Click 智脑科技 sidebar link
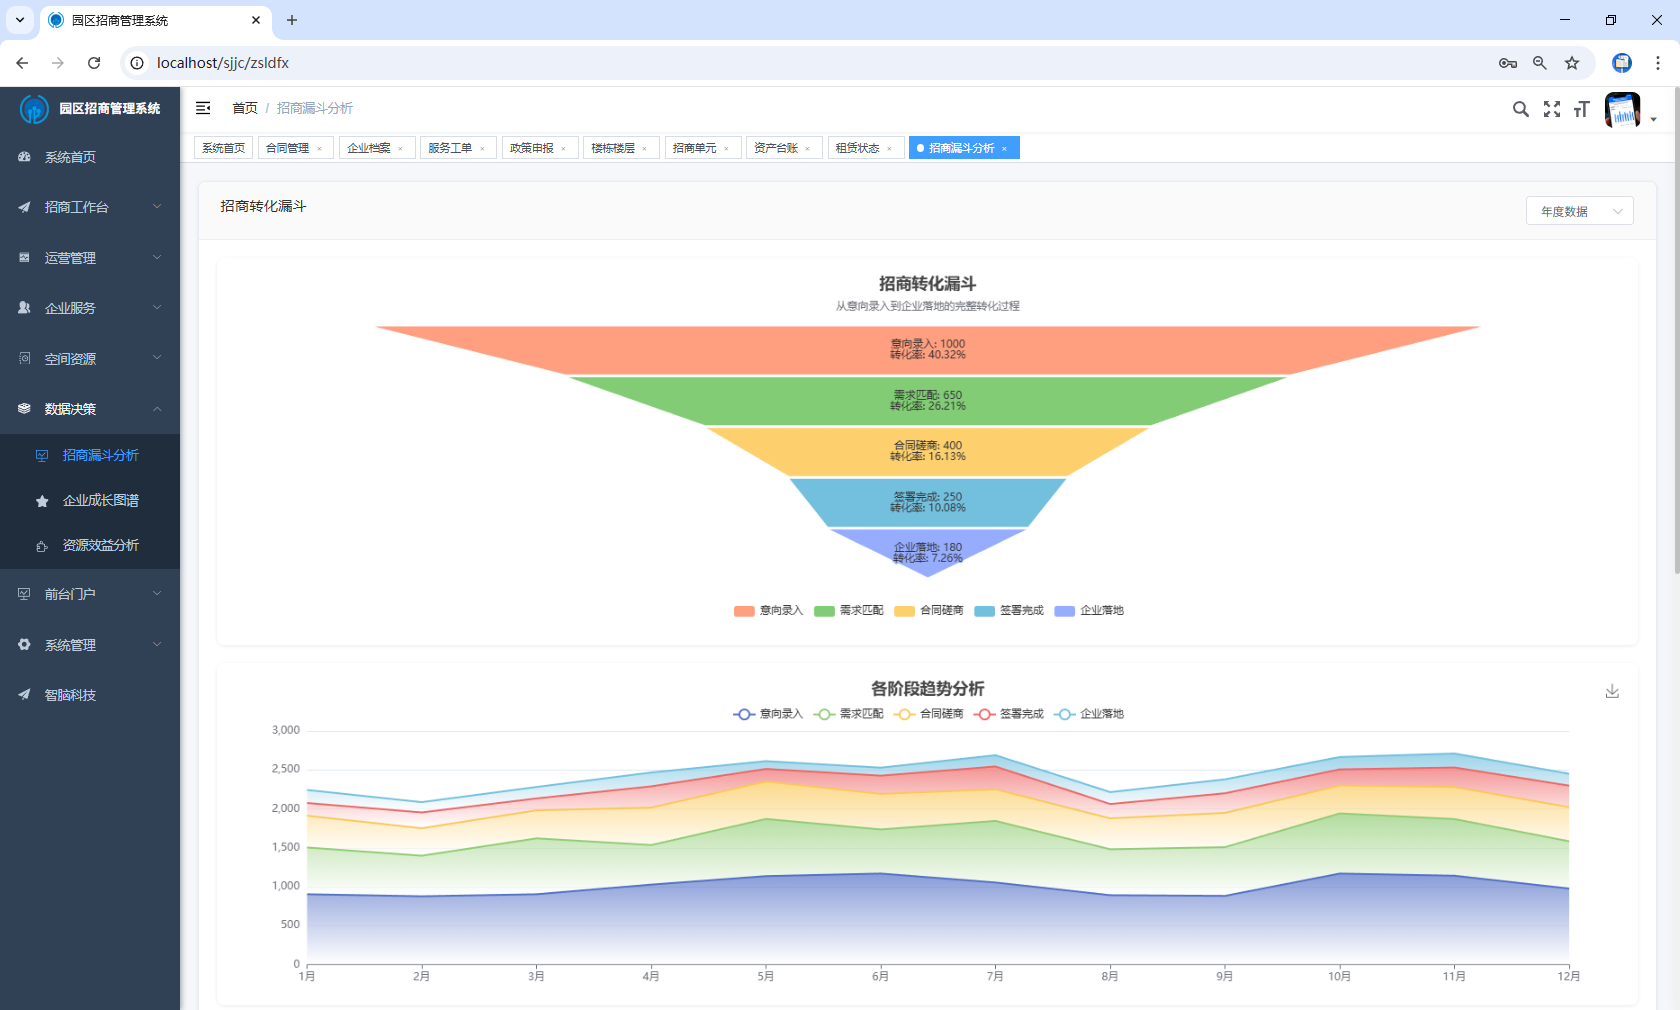 coord(70,695)
